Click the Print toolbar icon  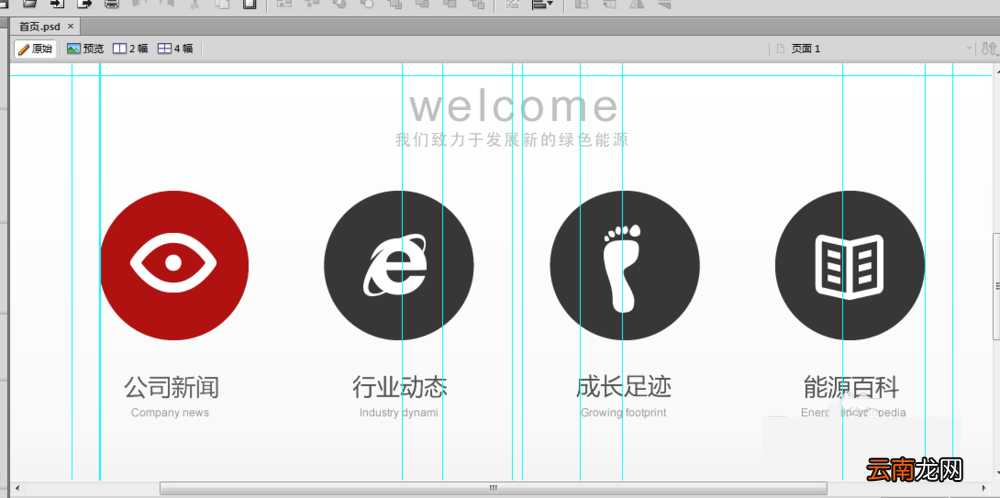coord(112,3)
